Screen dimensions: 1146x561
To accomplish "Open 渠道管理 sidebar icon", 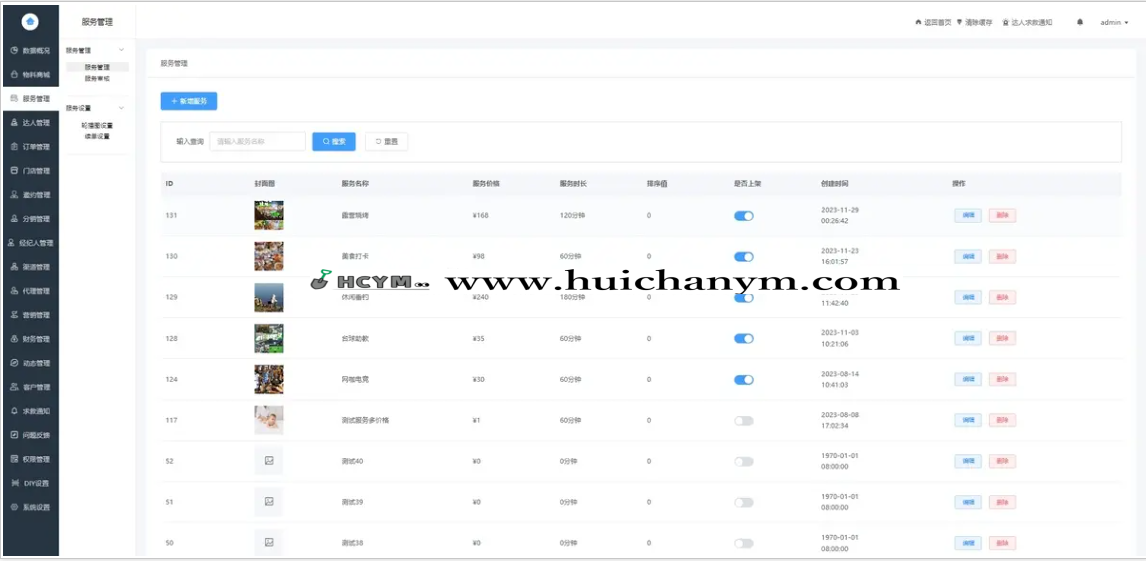I will pyautogui.click(x=14, y=267).
